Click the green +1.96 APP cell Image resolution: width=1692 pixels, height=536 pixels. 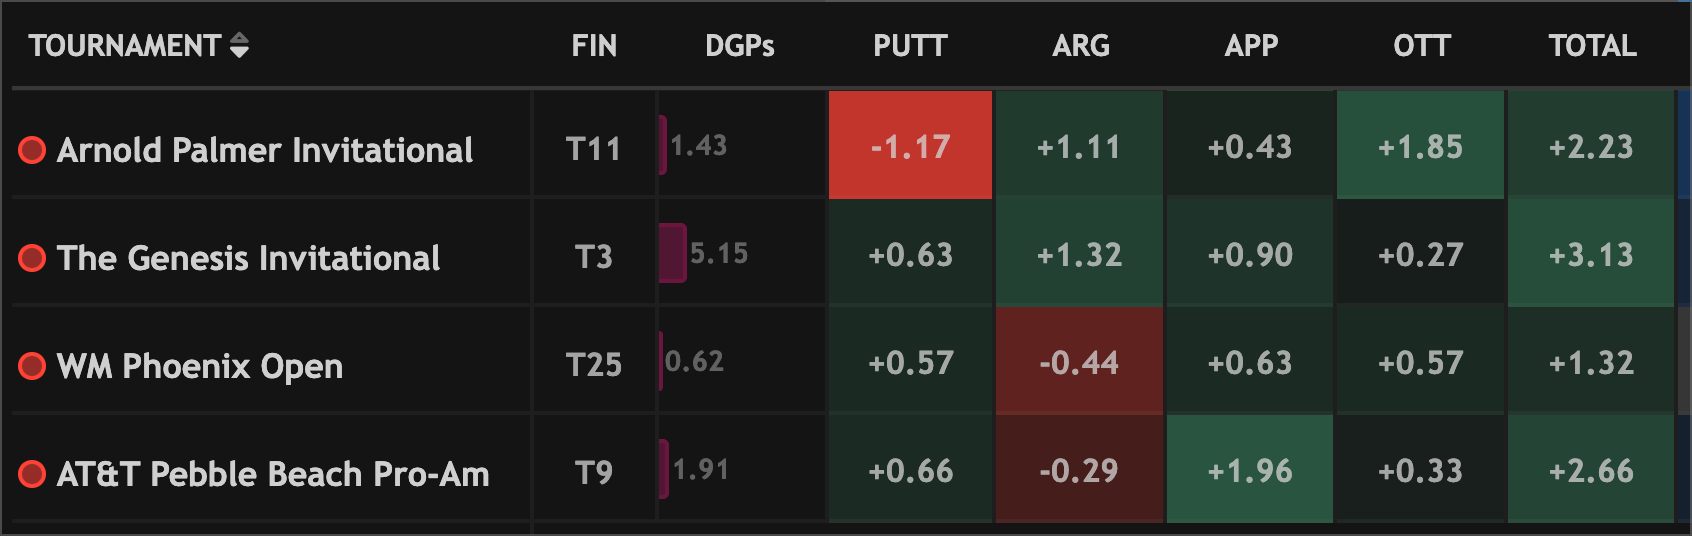1250,470
